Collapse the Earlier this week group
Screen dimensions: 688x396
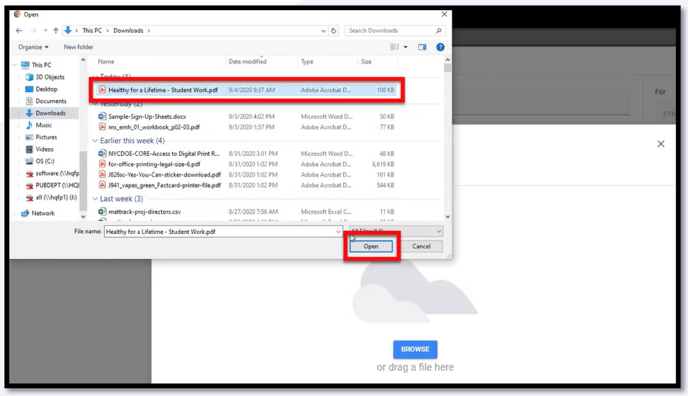pos(95,141)
